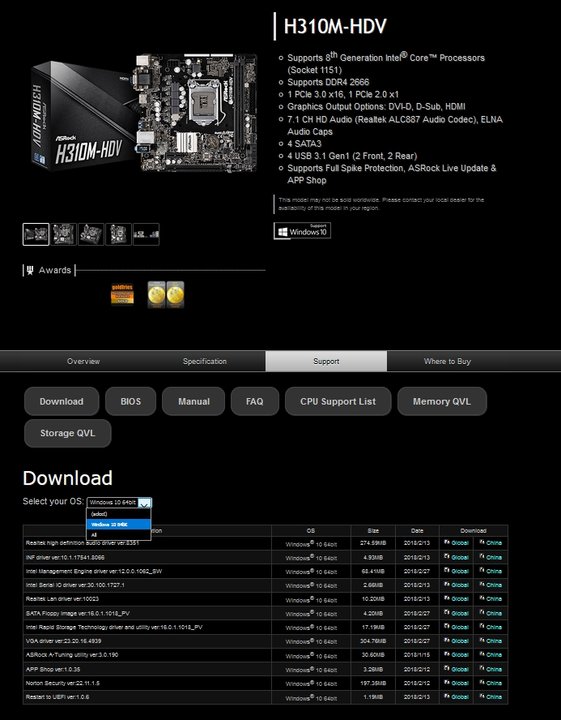Select the third motherboard product thumbnail
Viewport: 561px width, 720px height.
[91, 234]
